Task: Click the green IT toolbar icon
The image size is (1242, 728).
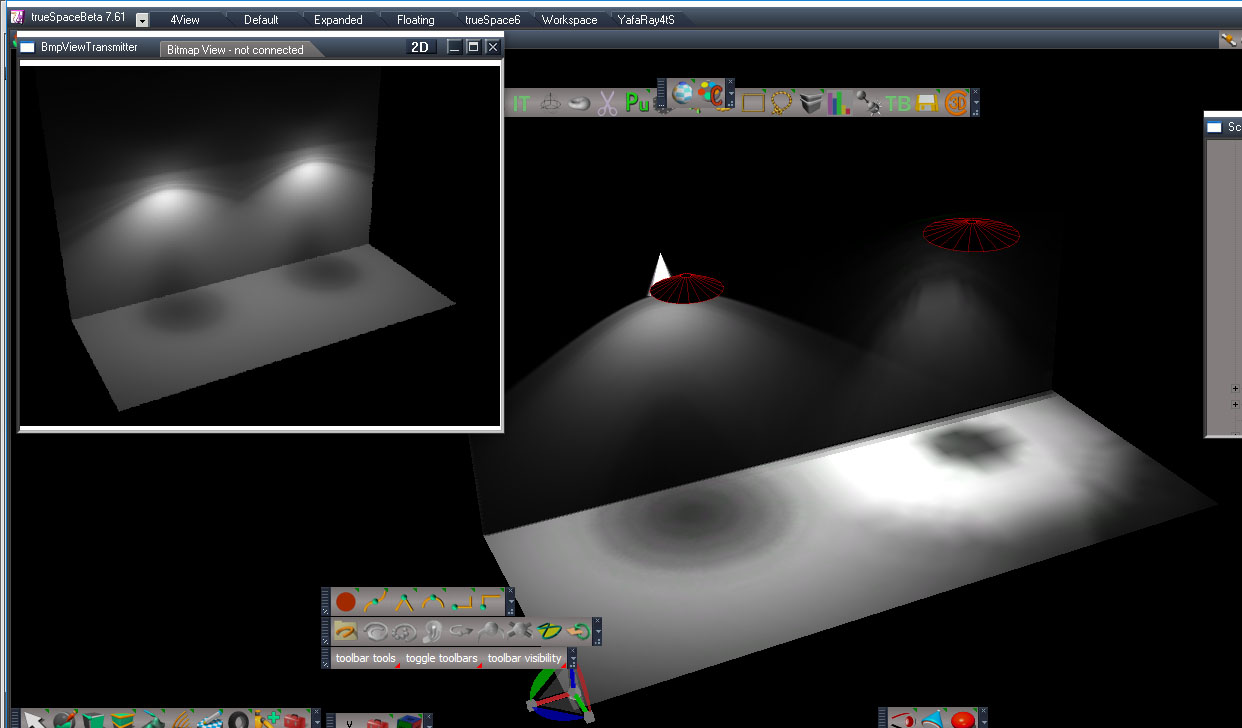Action: [x=521, y=102]
